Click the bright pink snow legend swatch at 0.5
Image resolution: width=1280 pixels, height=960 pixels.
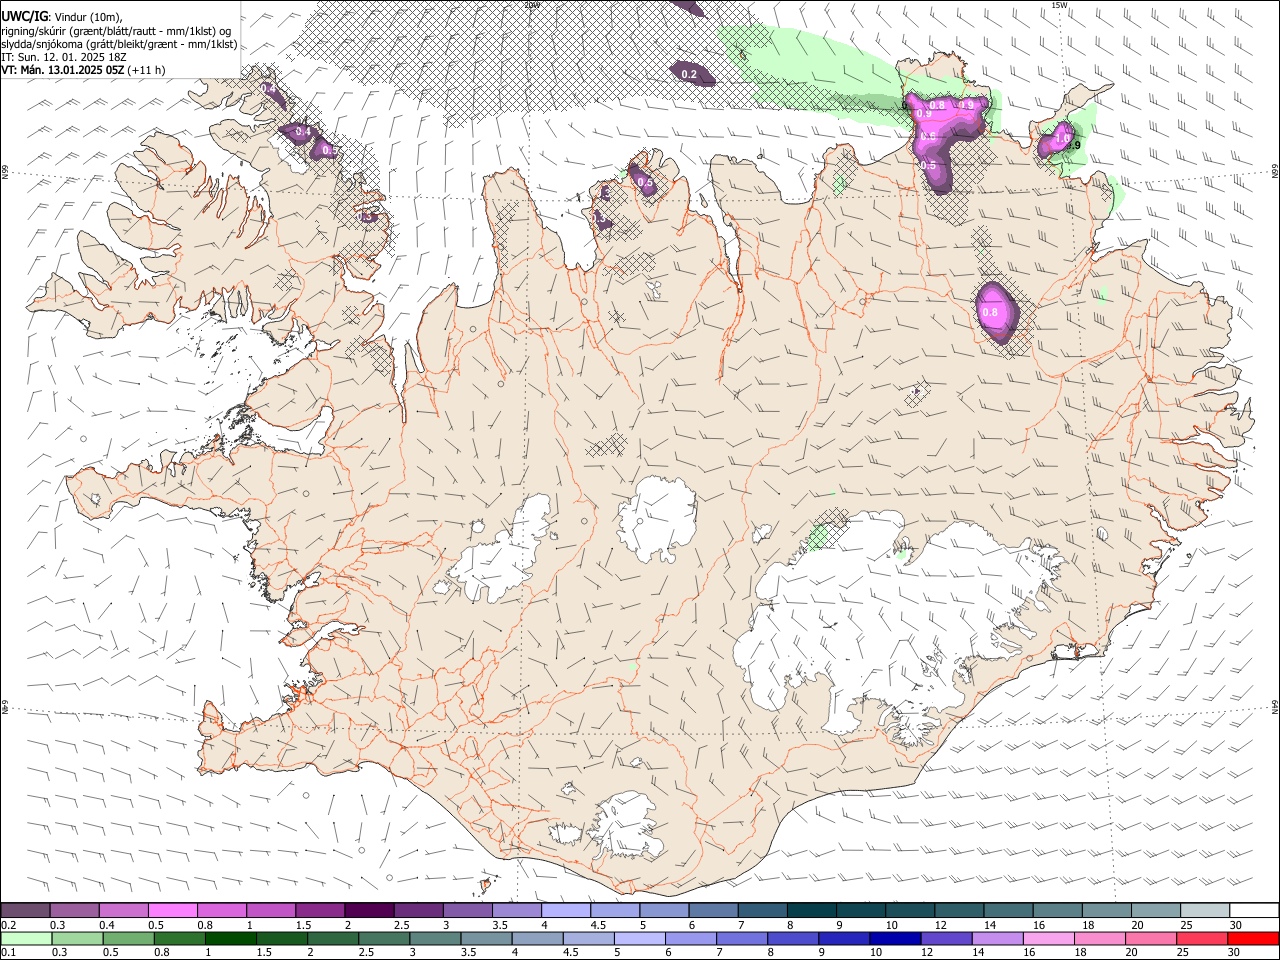(x=173, y=910)
